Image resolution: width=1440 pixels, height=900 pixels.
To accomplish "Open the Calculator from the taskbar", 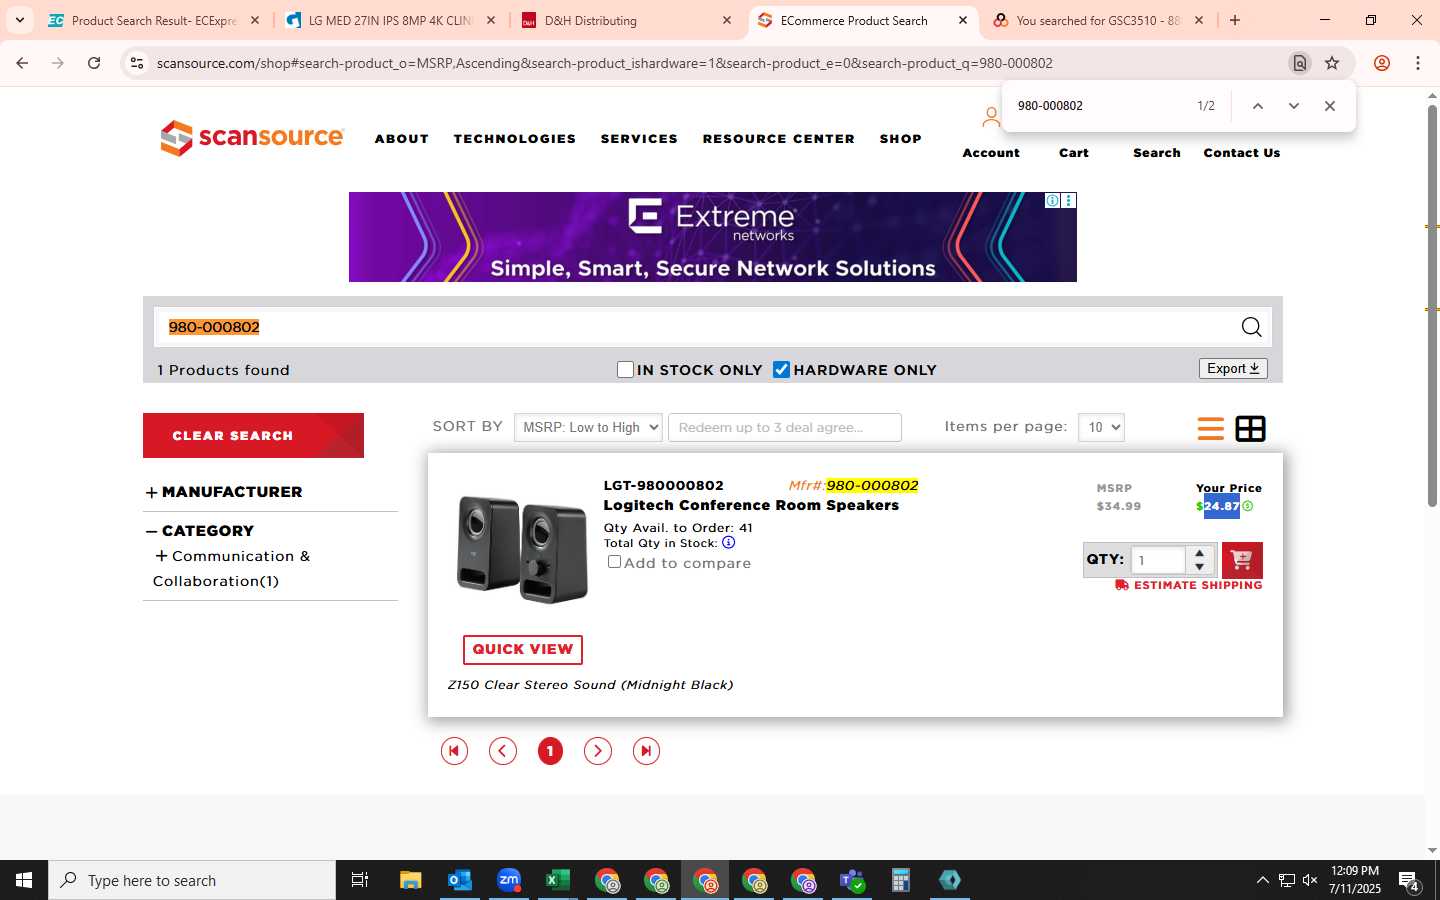I will (900, 880).
